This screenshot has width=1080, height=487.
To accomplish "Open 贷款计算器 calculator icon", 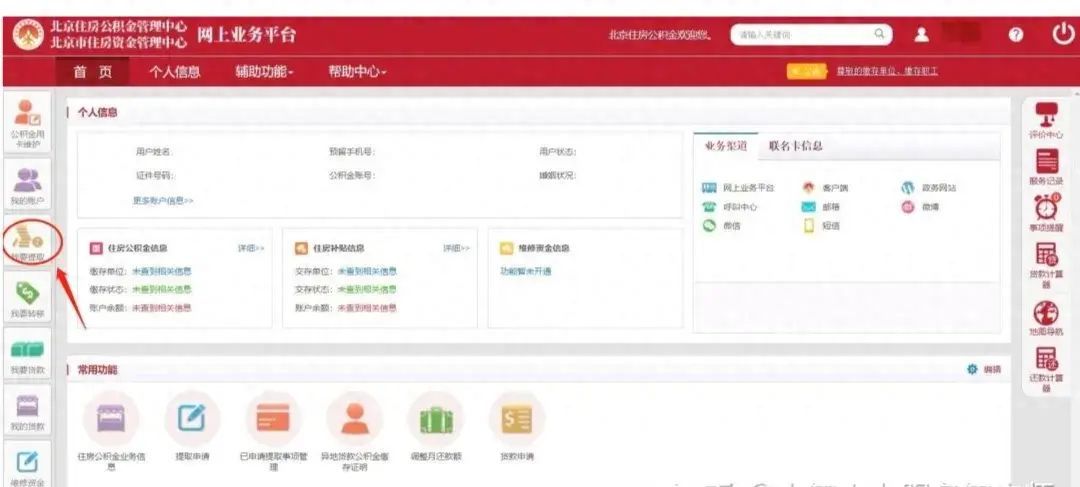I will coord(1046,265).
